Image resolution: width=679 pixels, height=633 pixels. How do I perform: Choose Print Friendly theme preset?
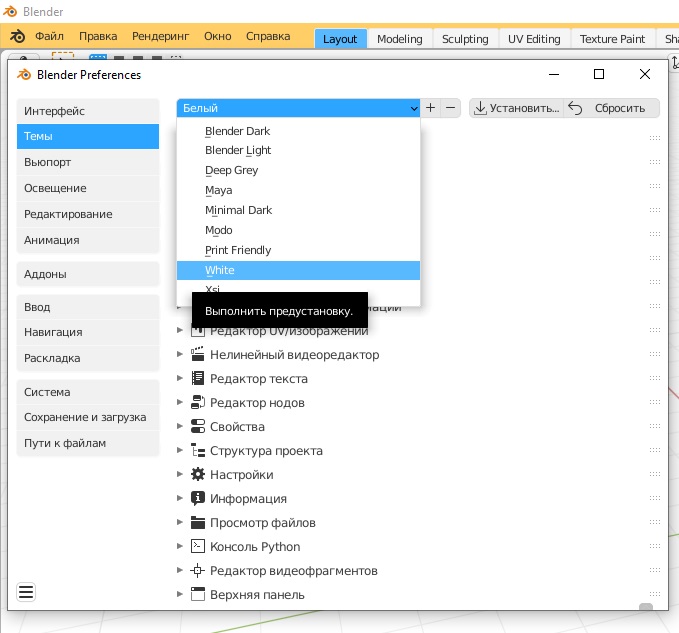pyautogui.click(x=298, y=250)
